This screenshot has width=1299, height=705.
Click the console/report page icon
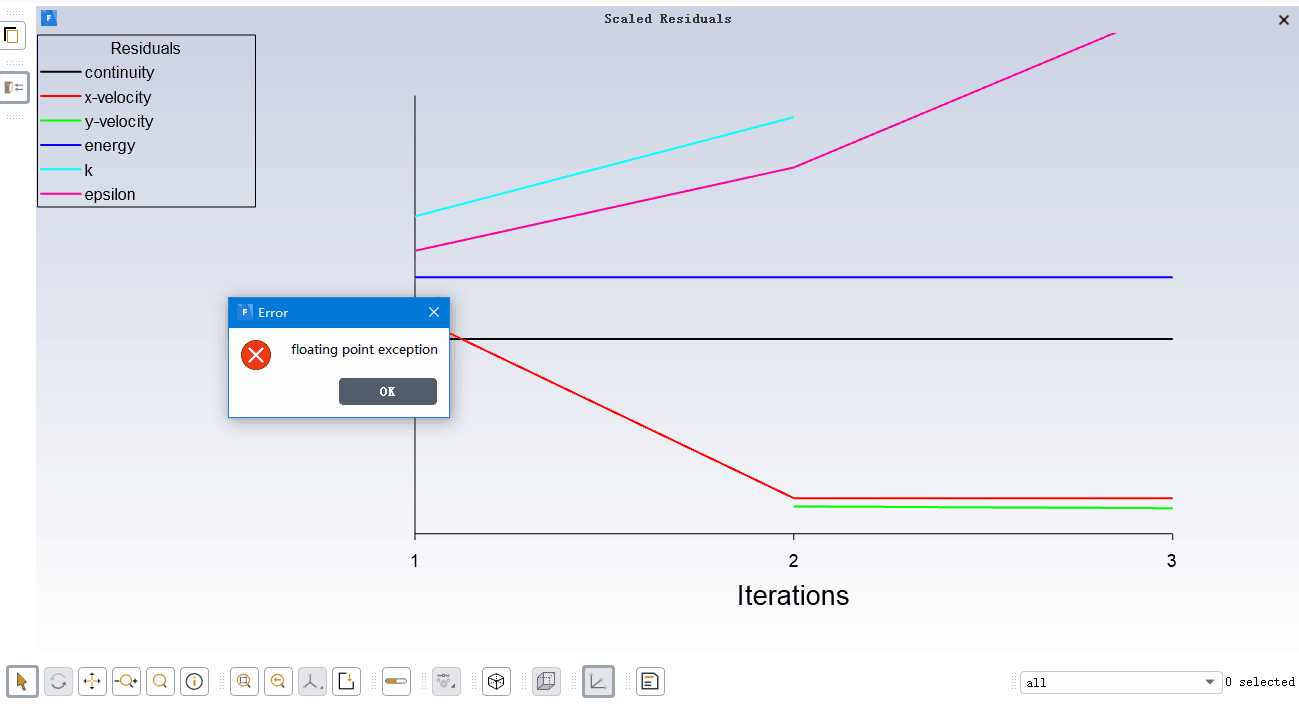[x=650, y=682]
